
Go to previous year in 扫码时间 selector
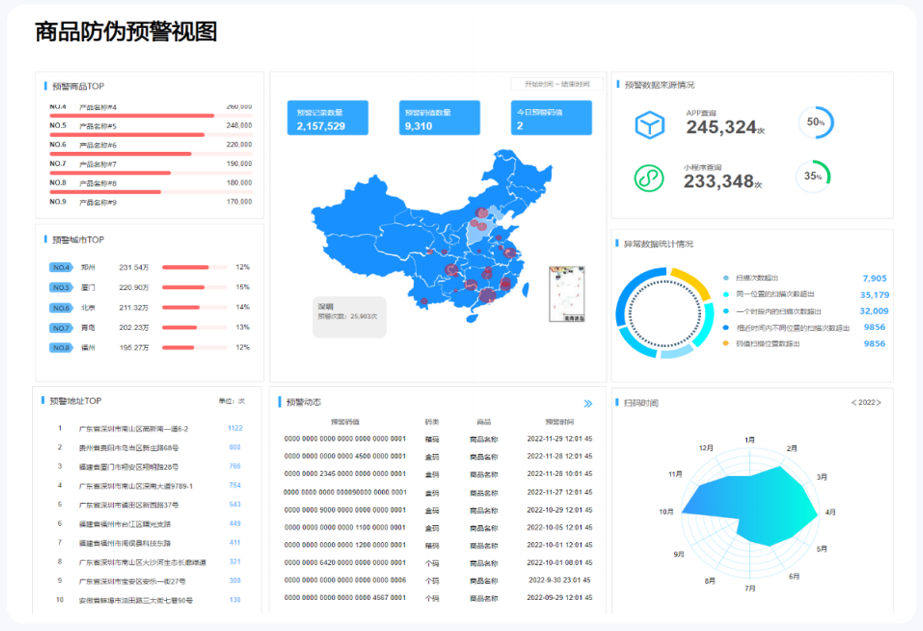pyautogui.click(x=853, y=403)
